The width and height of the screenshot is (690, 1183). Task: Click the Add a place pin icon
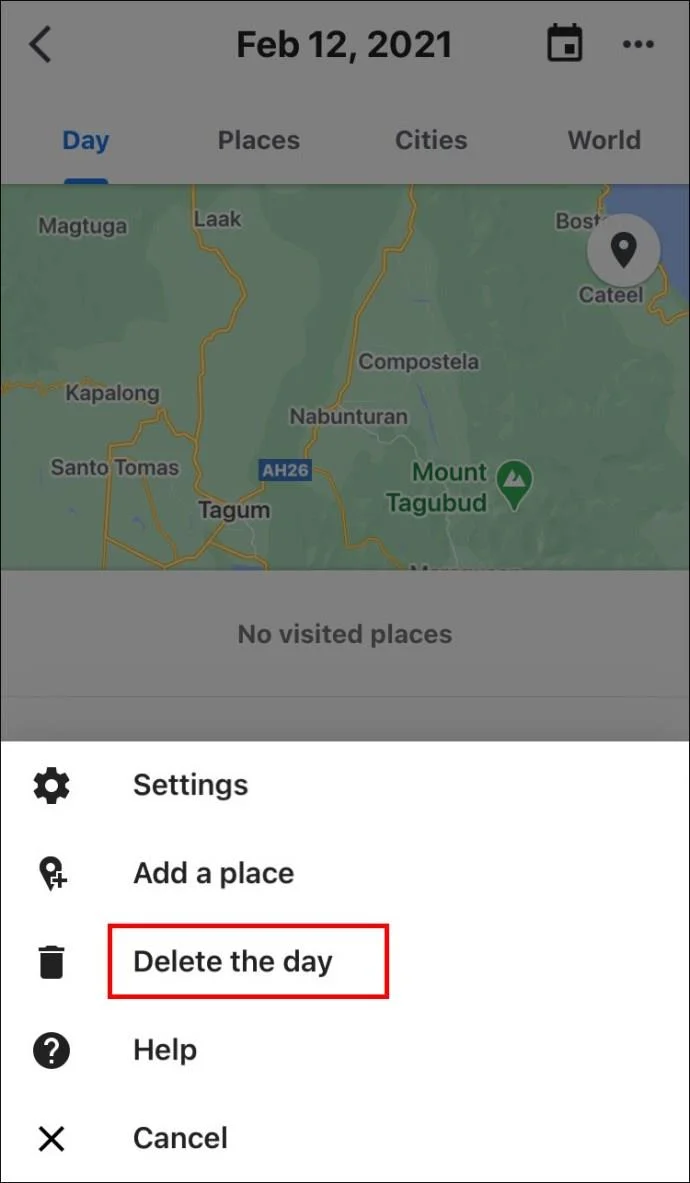[50, 873]
